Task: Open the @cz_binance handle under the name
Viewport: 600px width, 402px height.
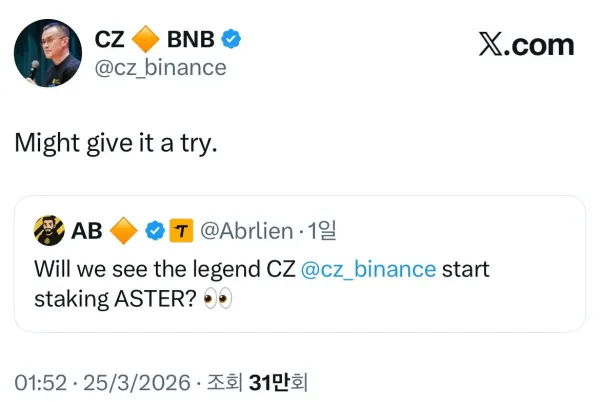Action: coord(160,67)
